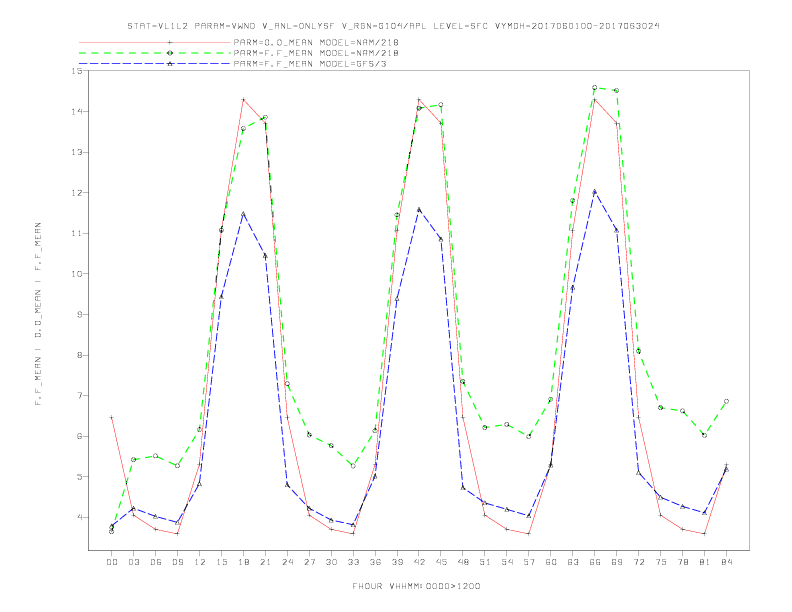Click x-axis tick label 69
The width and height of the screenshot is (792, 612).
[617, 562]
